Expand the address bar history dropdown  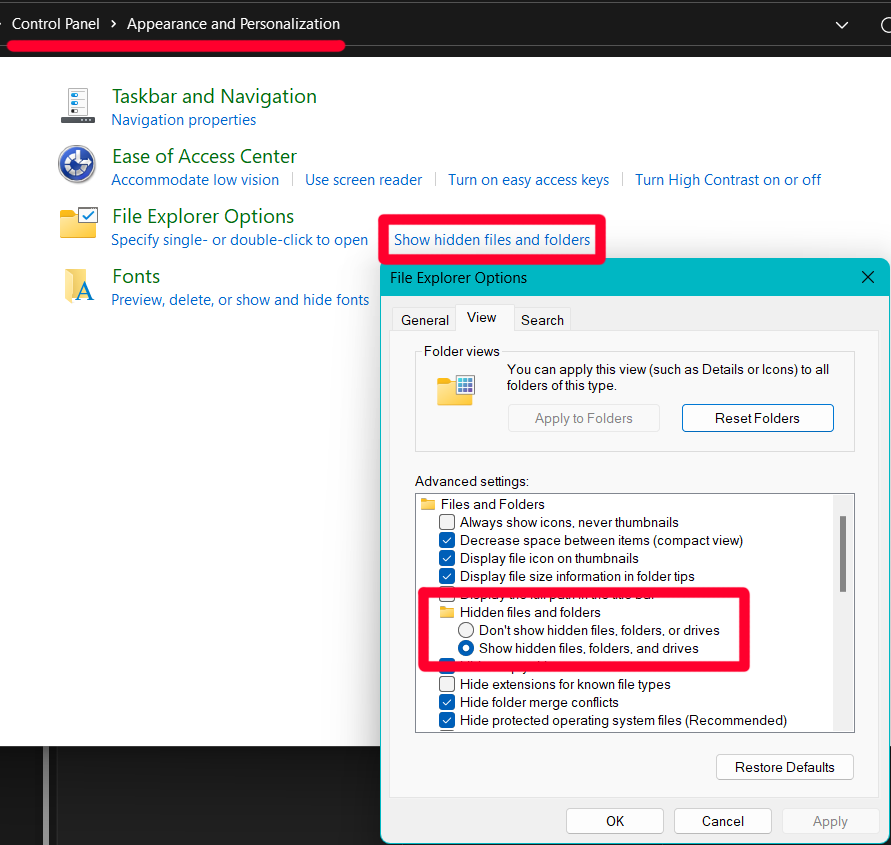[x=842, y=25]
